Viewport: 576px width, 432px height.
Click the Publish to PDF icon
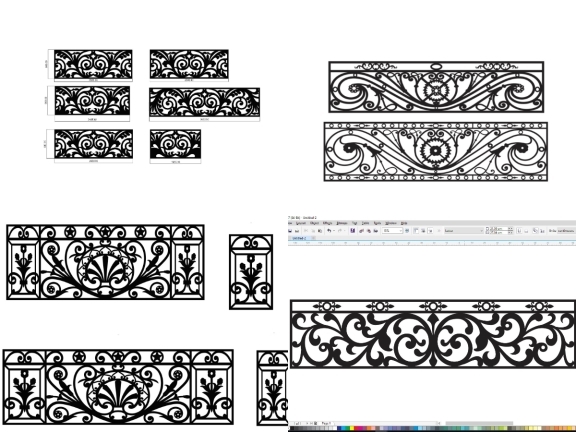(376, 231)
